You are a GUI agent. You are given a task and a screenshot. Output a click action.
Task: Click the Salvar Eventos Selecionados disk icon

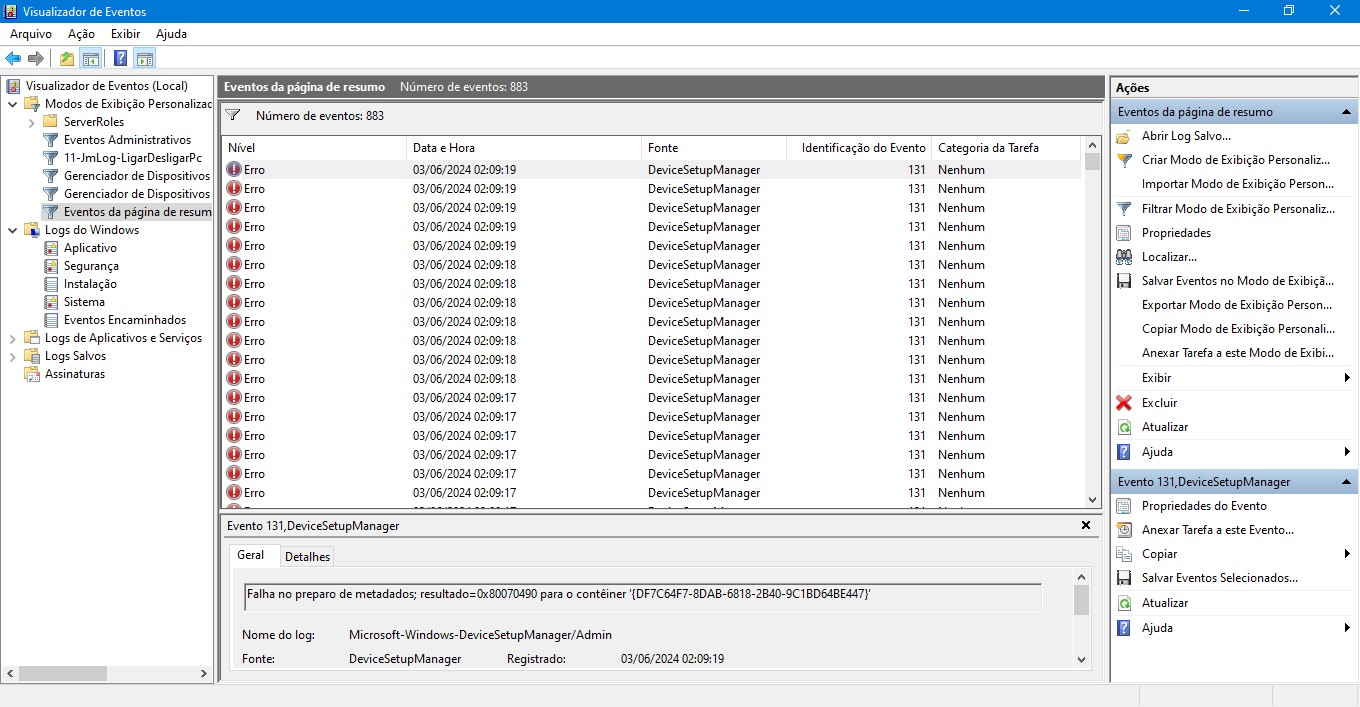(1124, 578)
